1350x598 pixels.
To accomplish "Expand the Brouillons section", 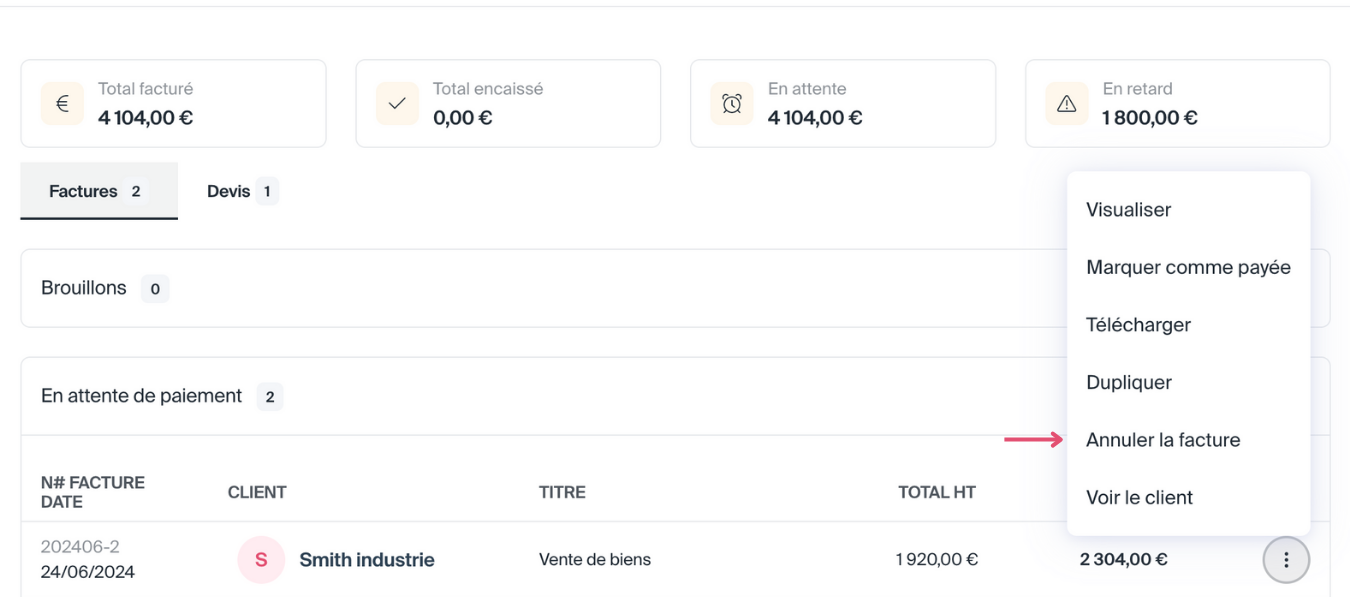I will (x=84, y=288).
